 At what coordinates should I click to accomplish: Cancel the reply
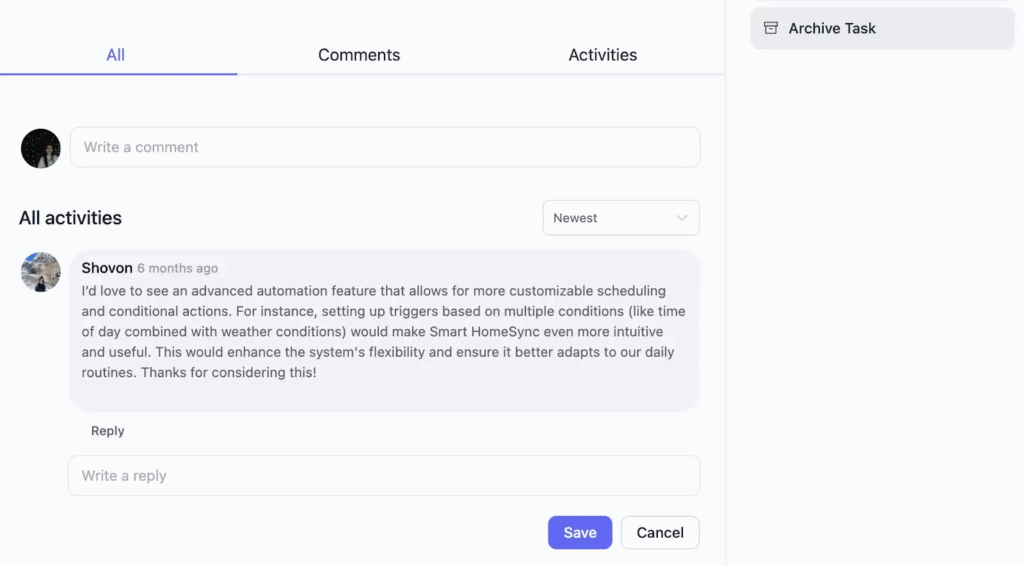point(660,533)
